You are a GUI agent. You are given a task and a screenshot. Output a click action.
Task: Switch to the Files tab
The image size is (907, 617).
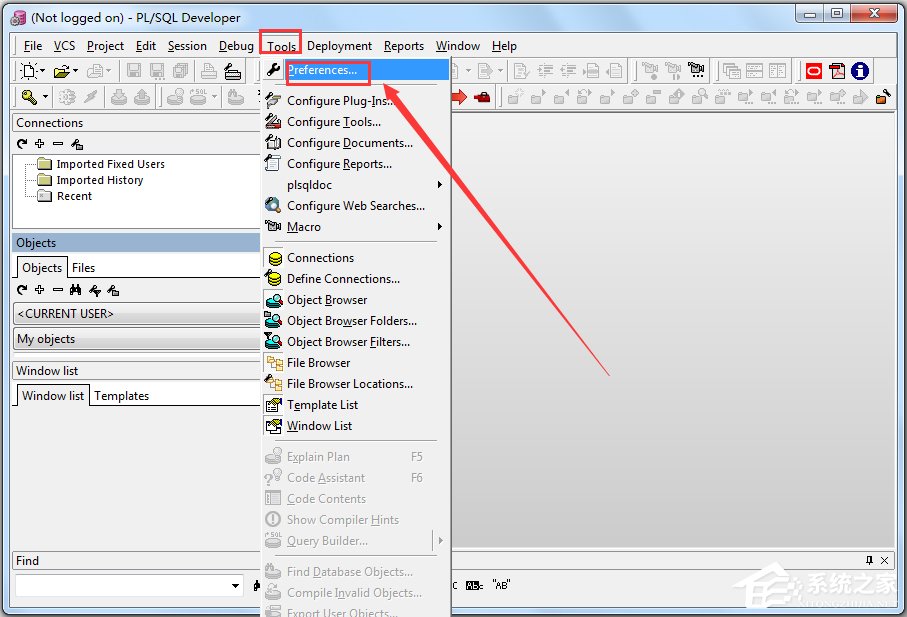click(83, 268)
